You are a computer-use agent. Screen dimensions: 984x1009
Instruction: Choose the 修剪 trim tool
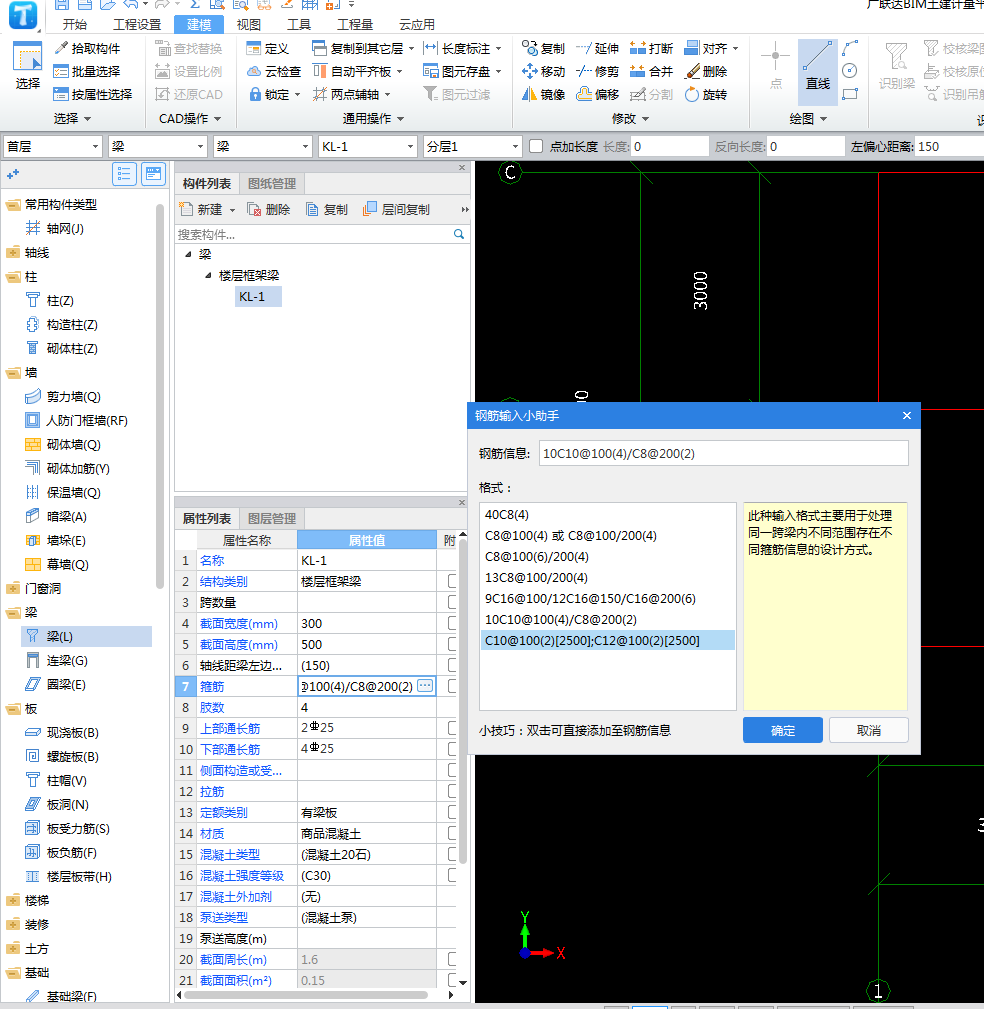tap(597, 71)
